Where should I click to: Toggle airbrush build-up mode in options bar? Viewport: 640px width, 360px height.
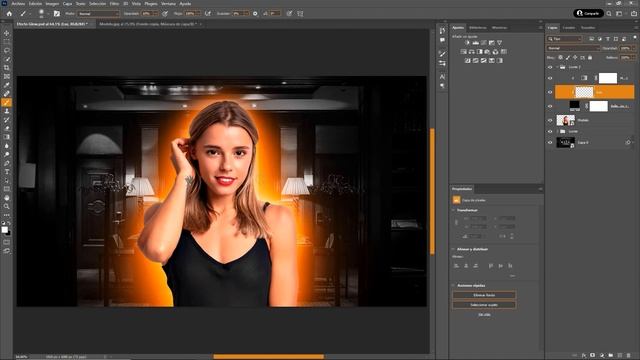point(208,13)
